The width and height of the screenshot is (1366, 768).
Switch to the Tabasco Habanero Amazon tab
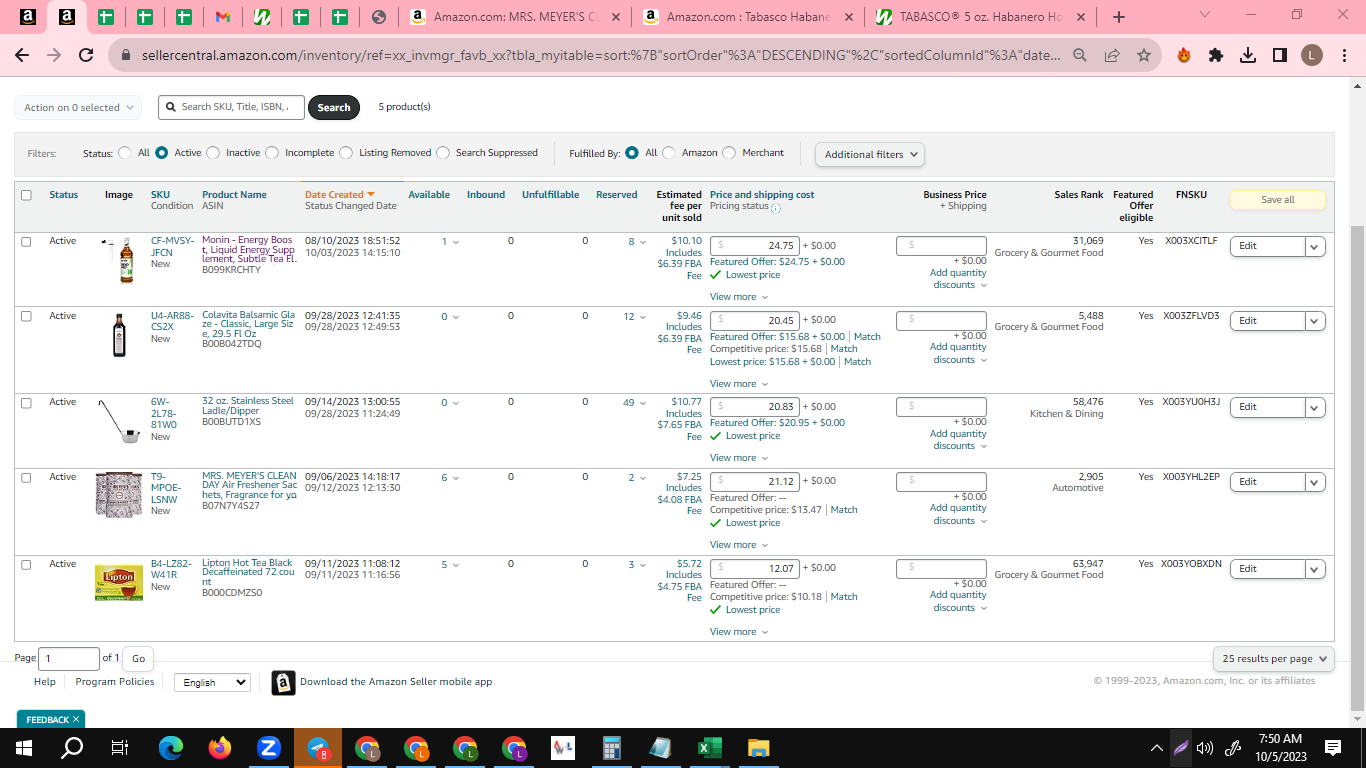pos(749,17)
